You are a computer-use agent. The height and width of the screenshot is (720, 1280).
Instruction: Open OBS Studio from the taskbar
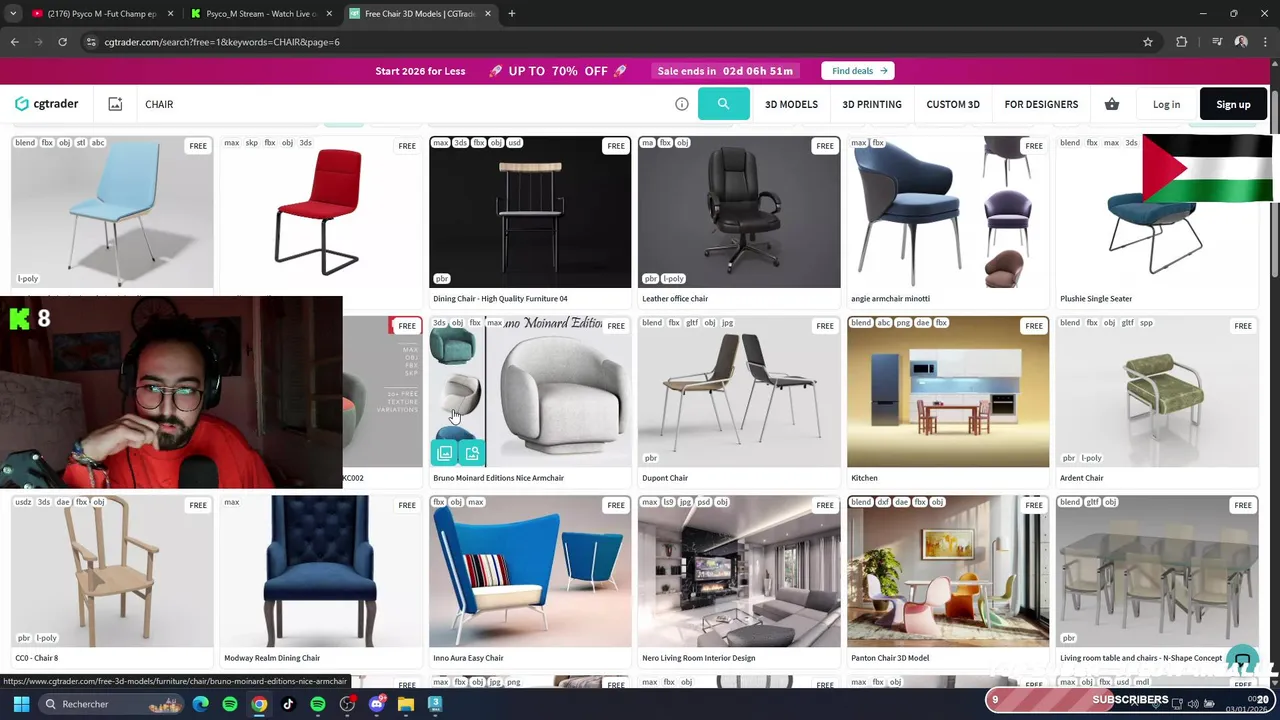[347, 704]
